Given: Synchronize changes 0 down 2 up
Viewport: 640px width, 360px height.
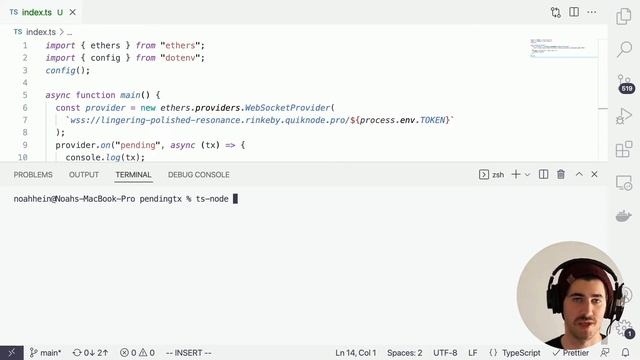Looking at the screenshot, I should click(x=90, y=353).
